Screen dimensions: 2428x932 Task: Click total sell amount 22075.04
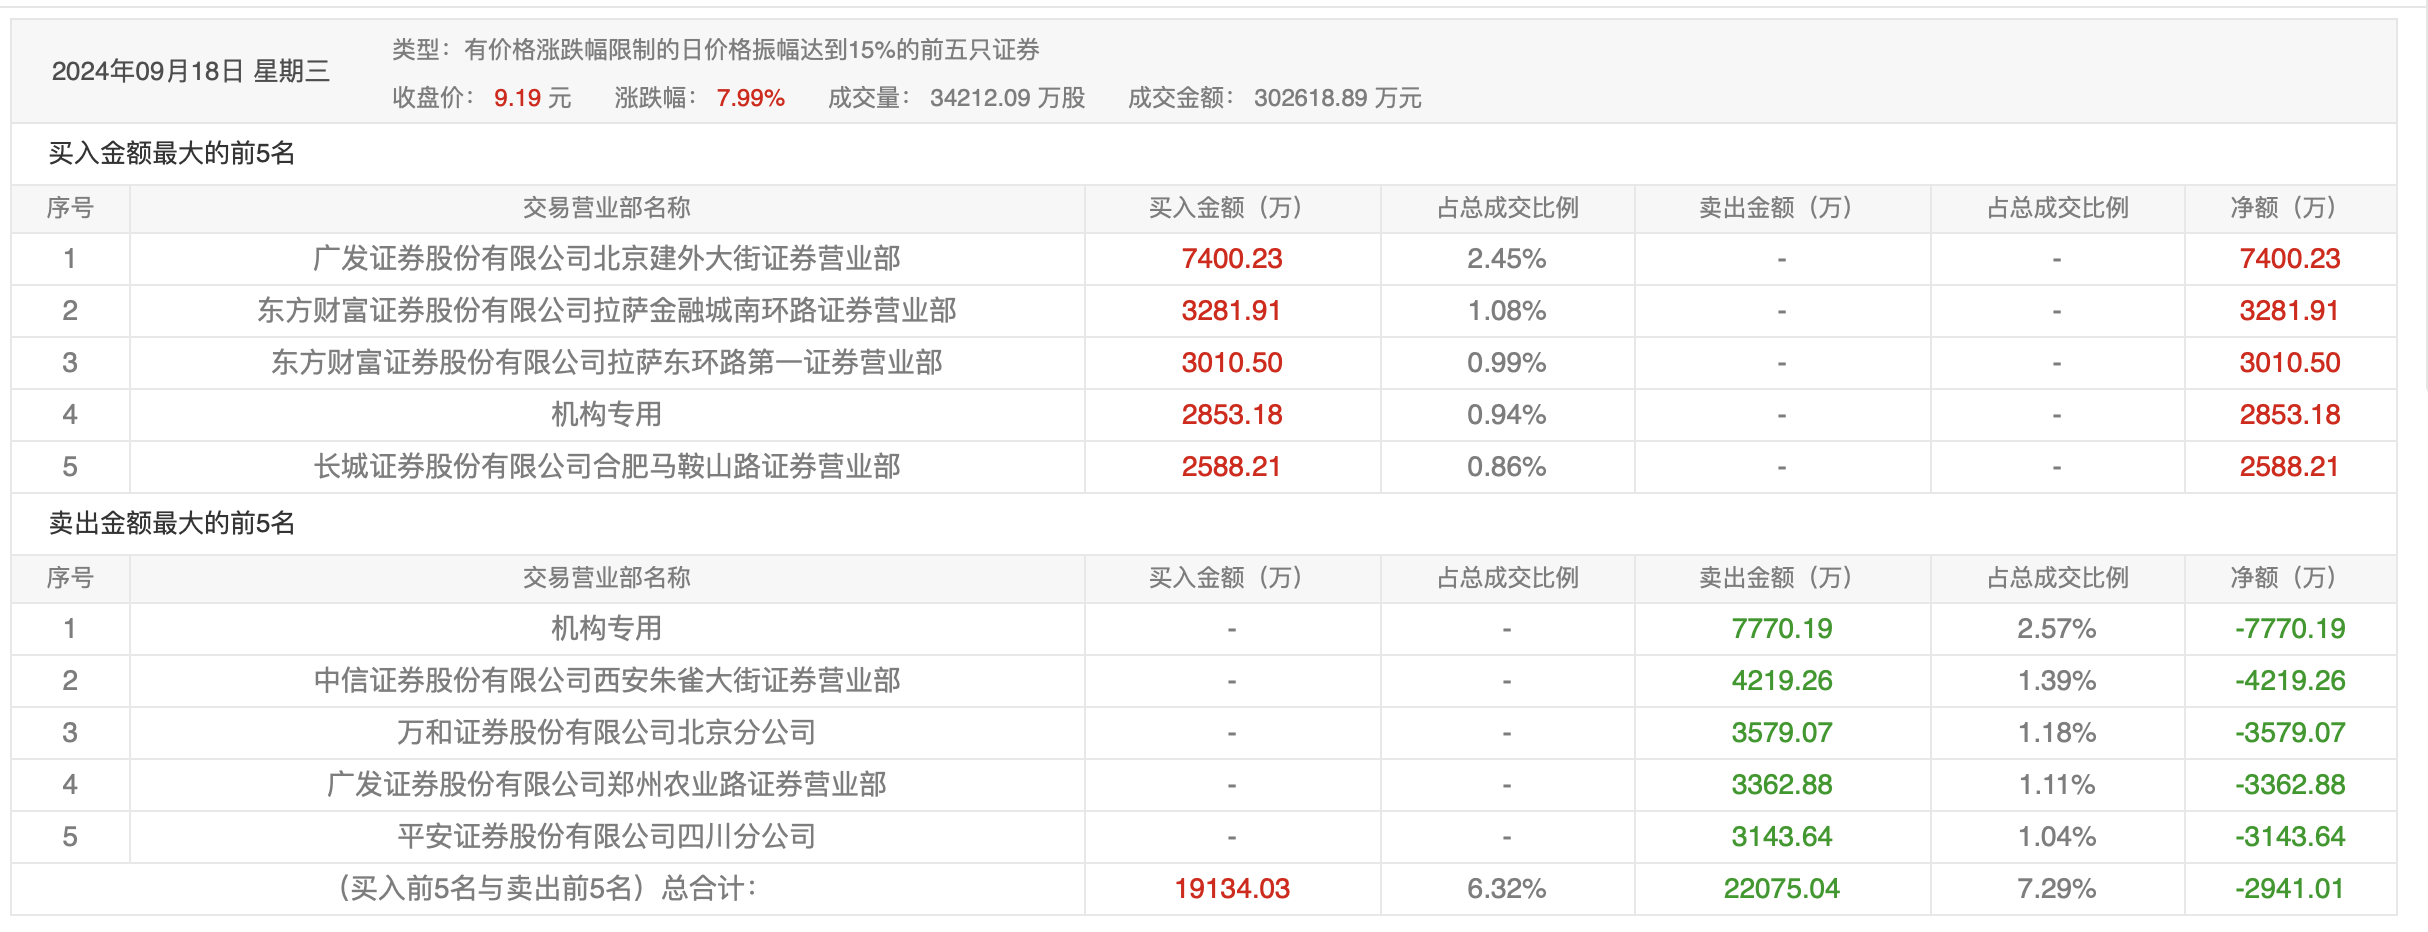tap(1781, 889)
